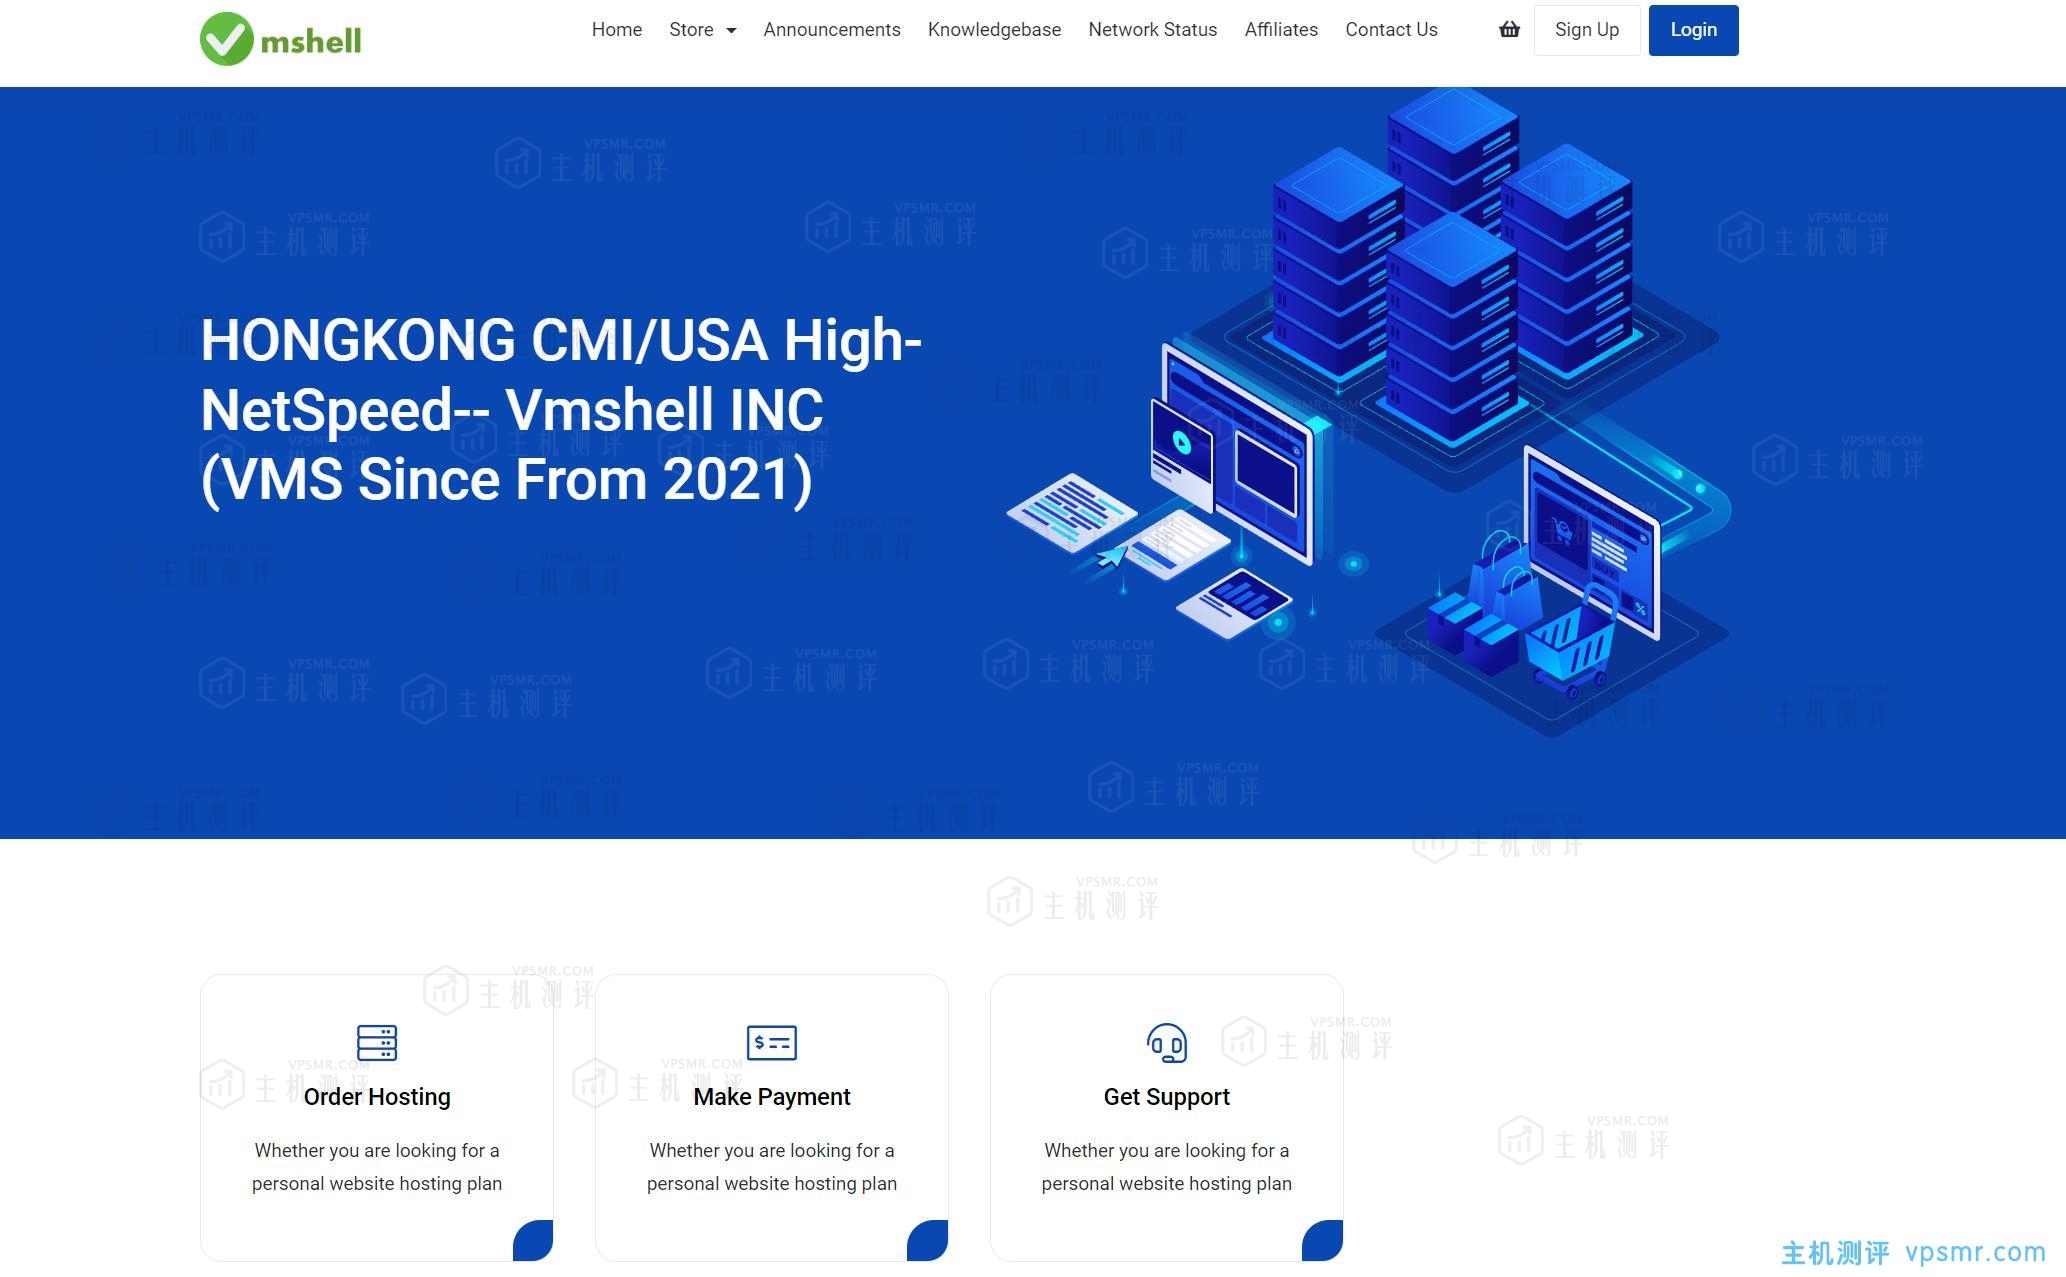The width and height of the screenshot is (2066, 1277).
Task: Select the Announcements menu item
Action: pos(832,30)
